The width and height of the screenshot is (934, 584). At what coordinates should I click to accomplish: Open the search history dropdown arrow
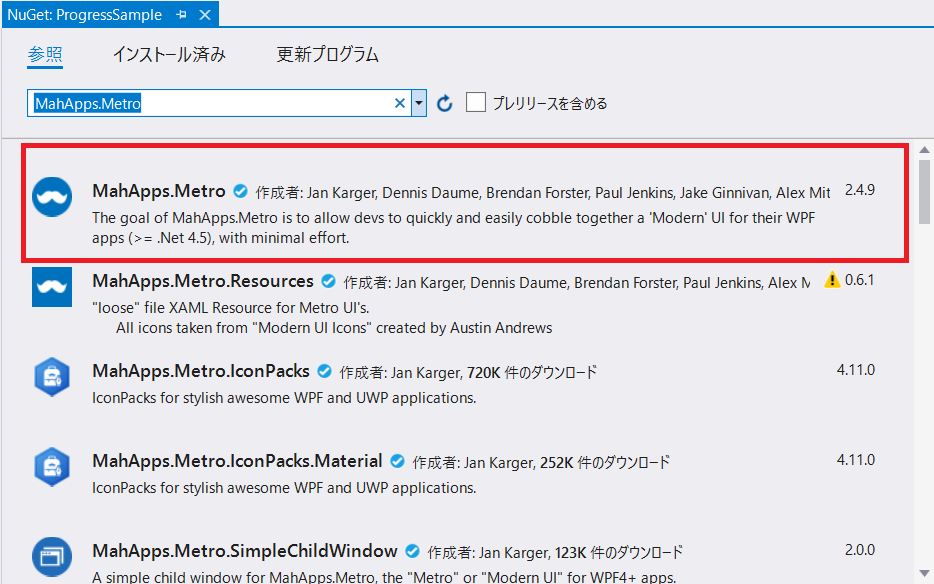[x=419, y=104]
